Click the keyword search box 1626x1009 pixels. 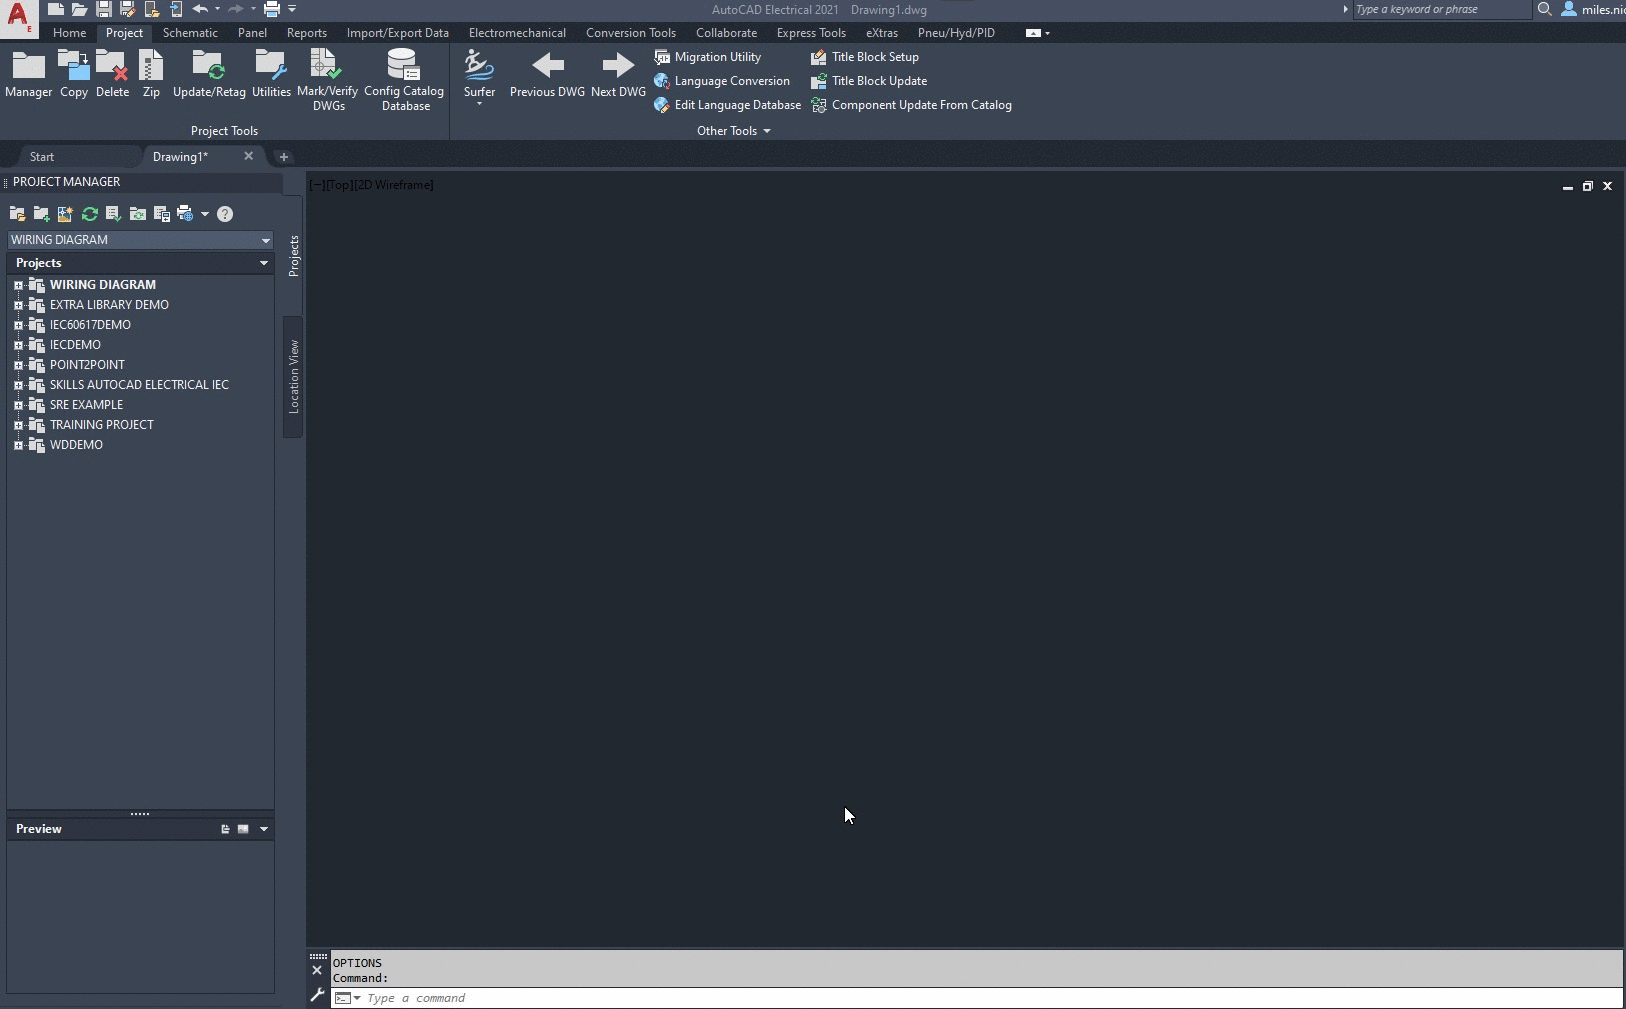tap(1441, 9)
